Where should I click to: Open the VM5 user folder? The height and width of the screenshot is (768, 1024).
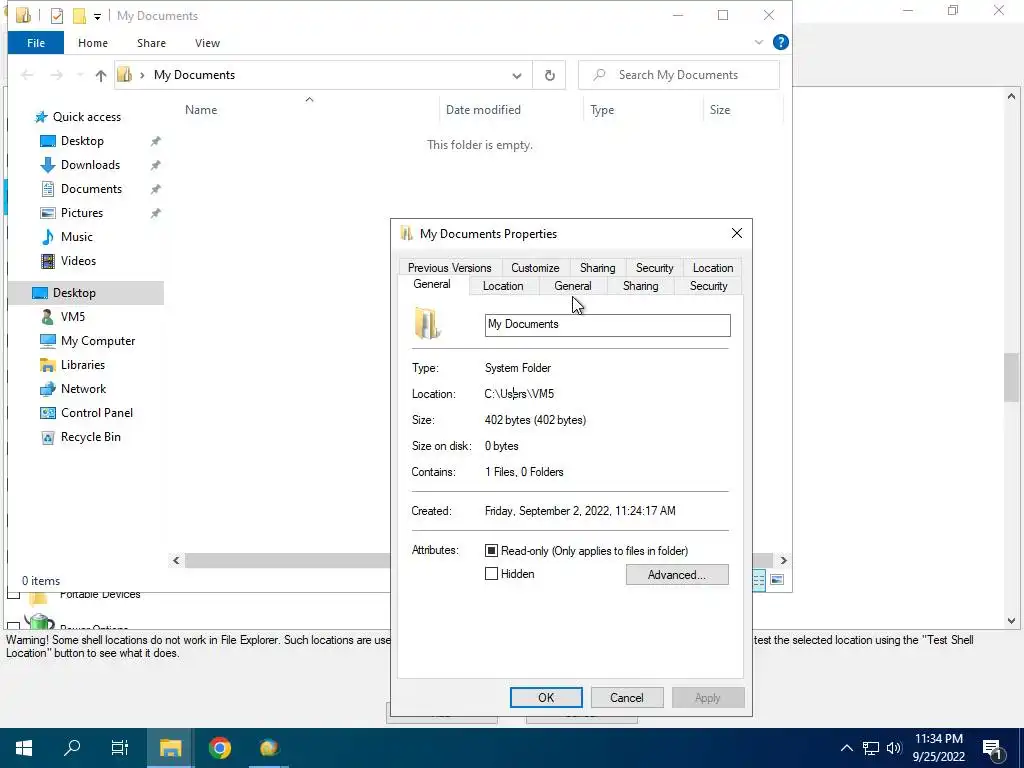pos(72,317)
